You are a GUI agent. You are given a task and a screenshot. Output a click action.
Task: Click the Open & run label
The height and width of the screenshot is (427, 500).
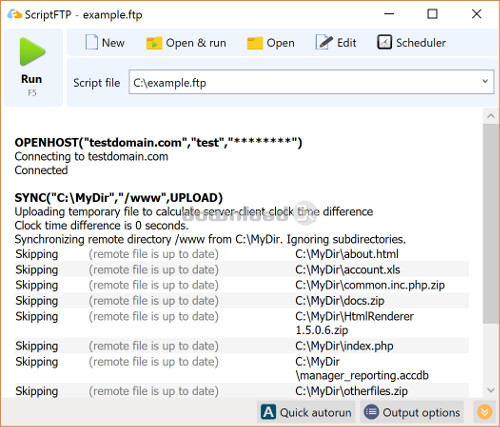point(196,43)
